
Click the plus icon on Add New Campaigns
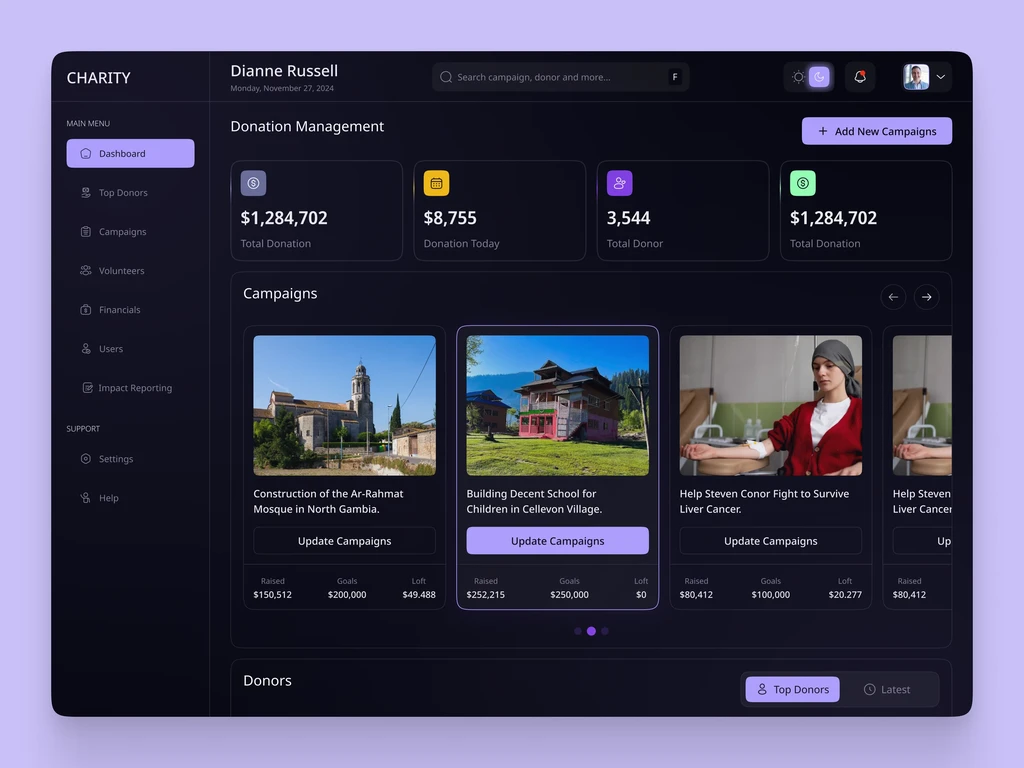pyautogui.click(x=823, y=131)
